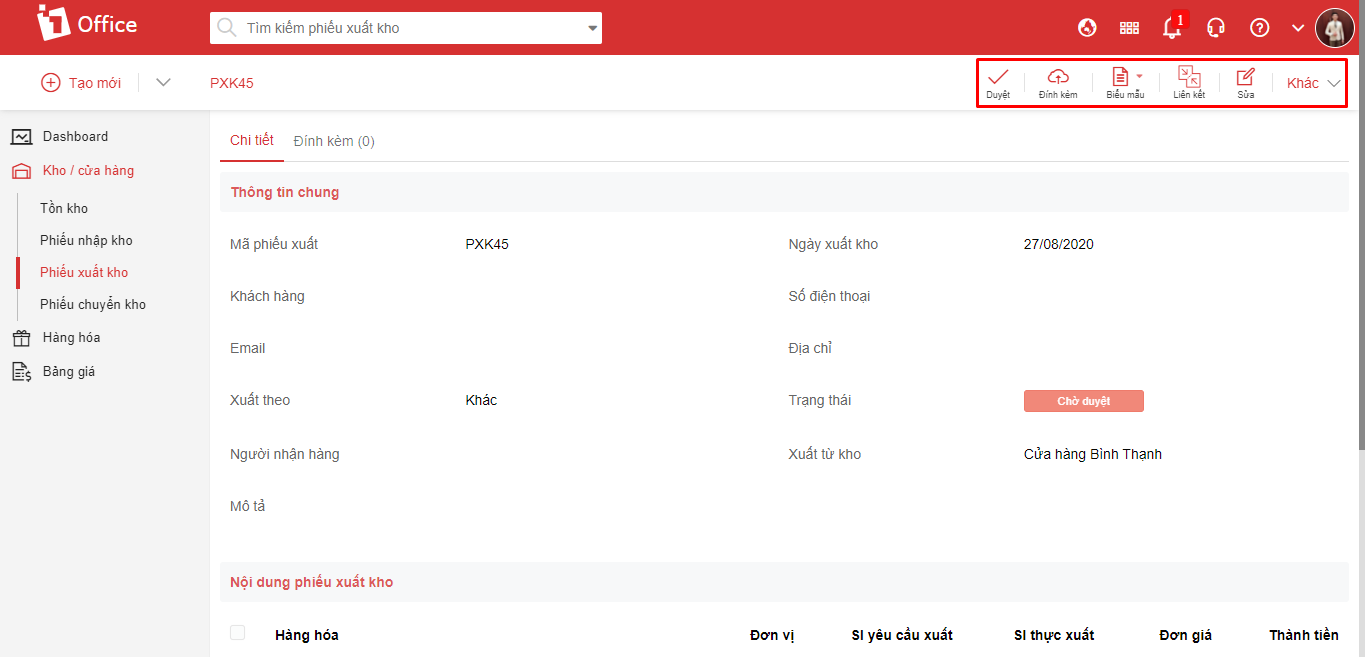Click the Đính kèm upload icon
1365x657 pixels.
tap(1057, 78)
